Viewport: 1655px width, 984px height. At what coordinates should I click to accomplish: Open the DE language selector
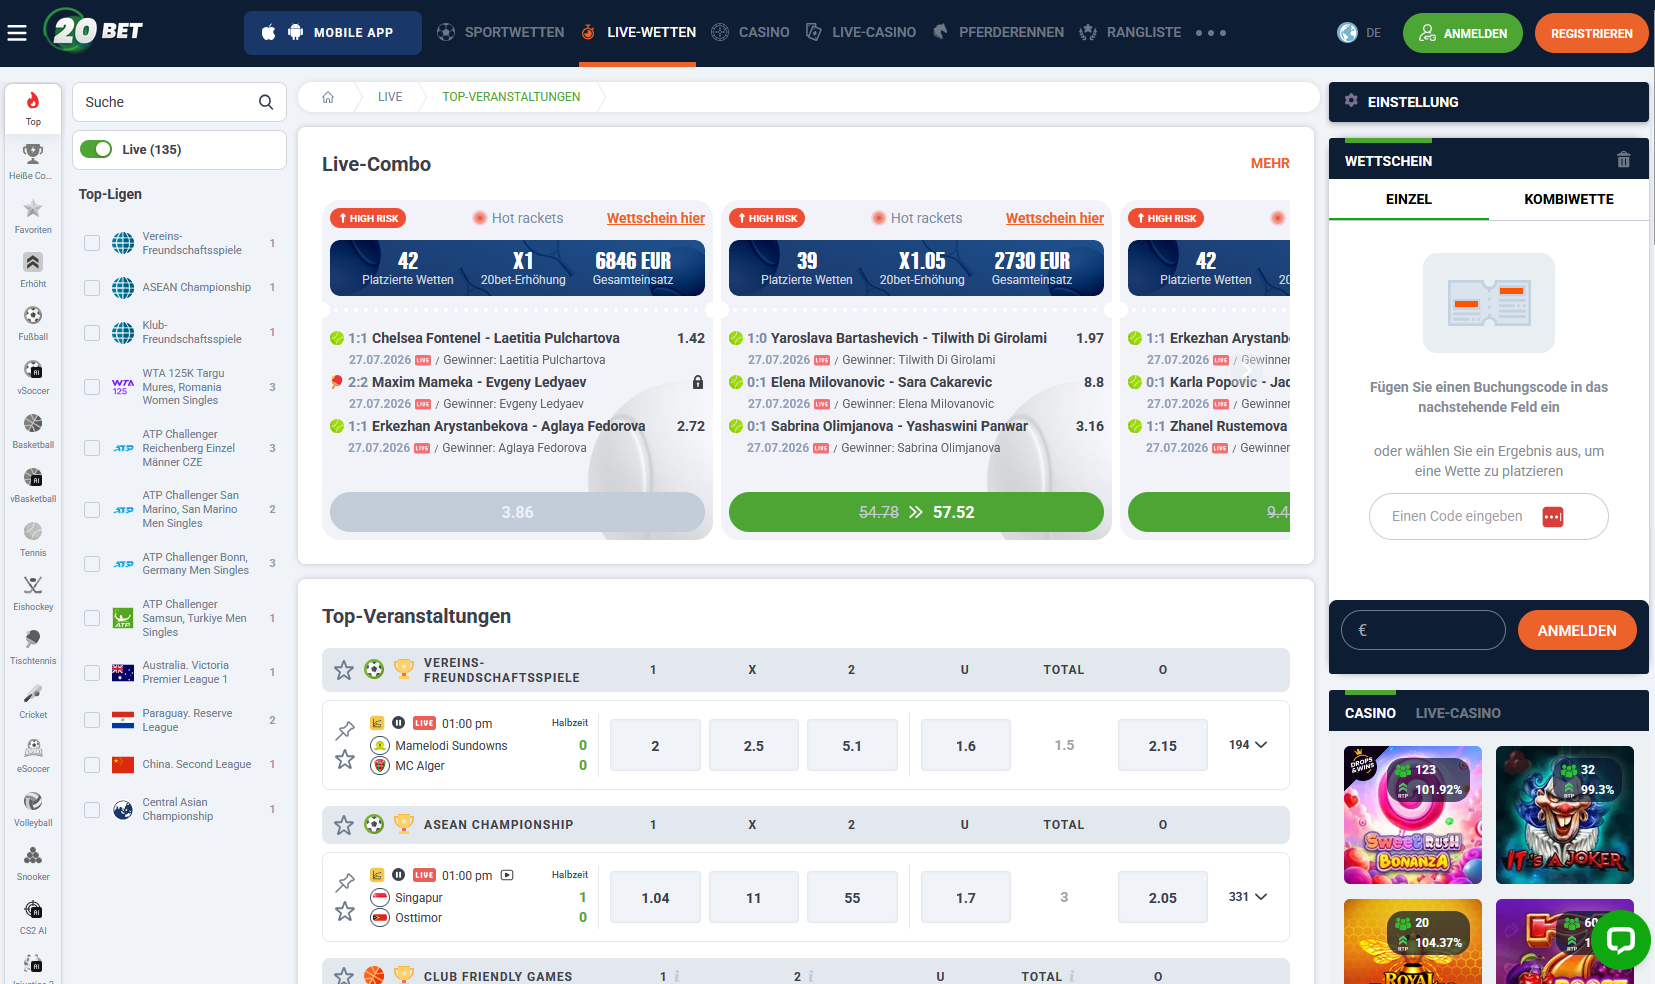tap(1359, 33)
